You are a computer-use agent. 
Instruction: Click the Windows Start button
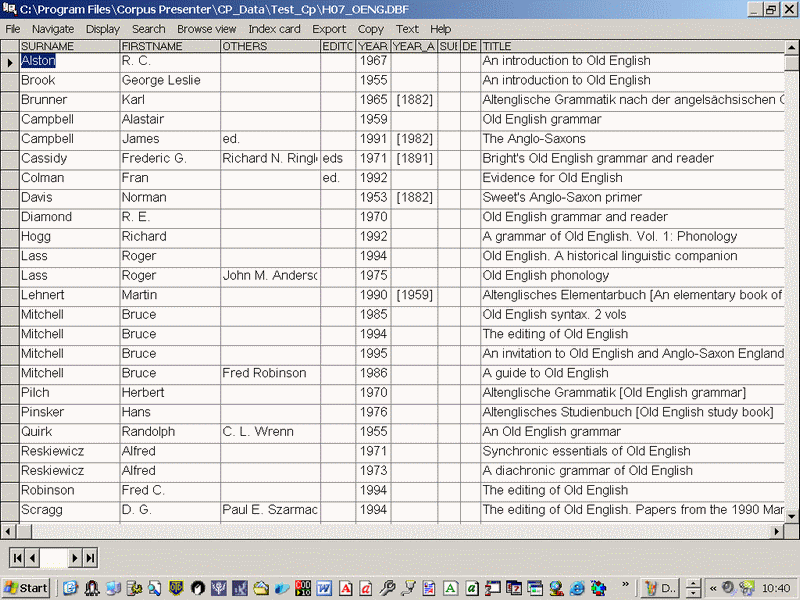[27, 588]
